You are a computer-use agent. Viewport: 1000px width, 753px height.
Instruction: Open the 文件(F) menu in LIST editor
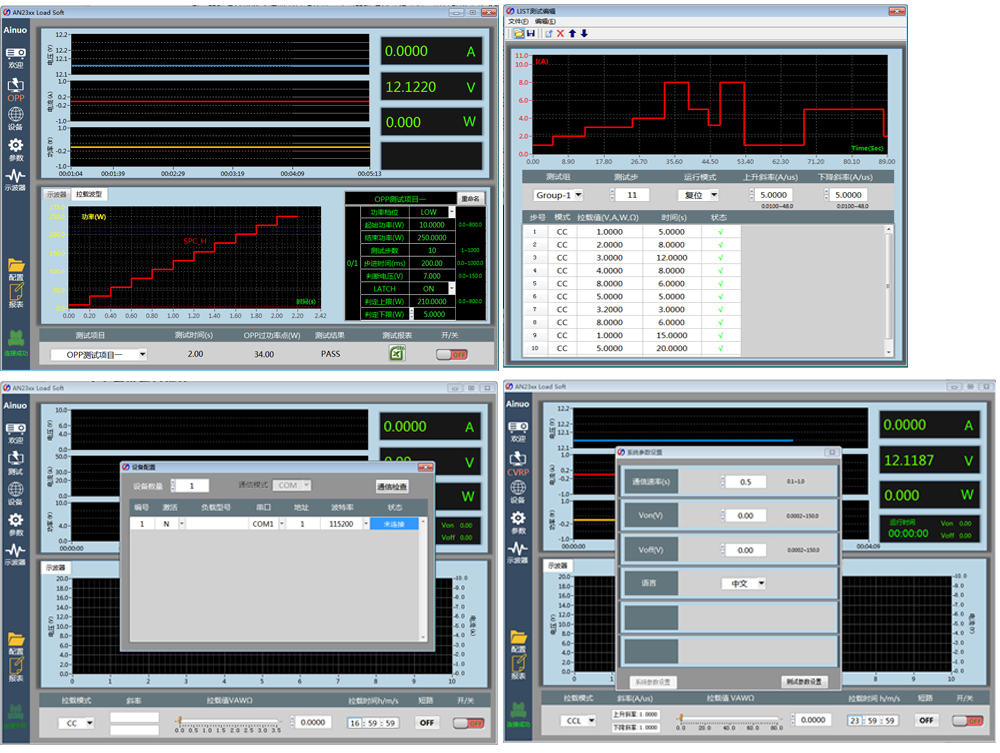pyautogui.click(x=517, y=21)
